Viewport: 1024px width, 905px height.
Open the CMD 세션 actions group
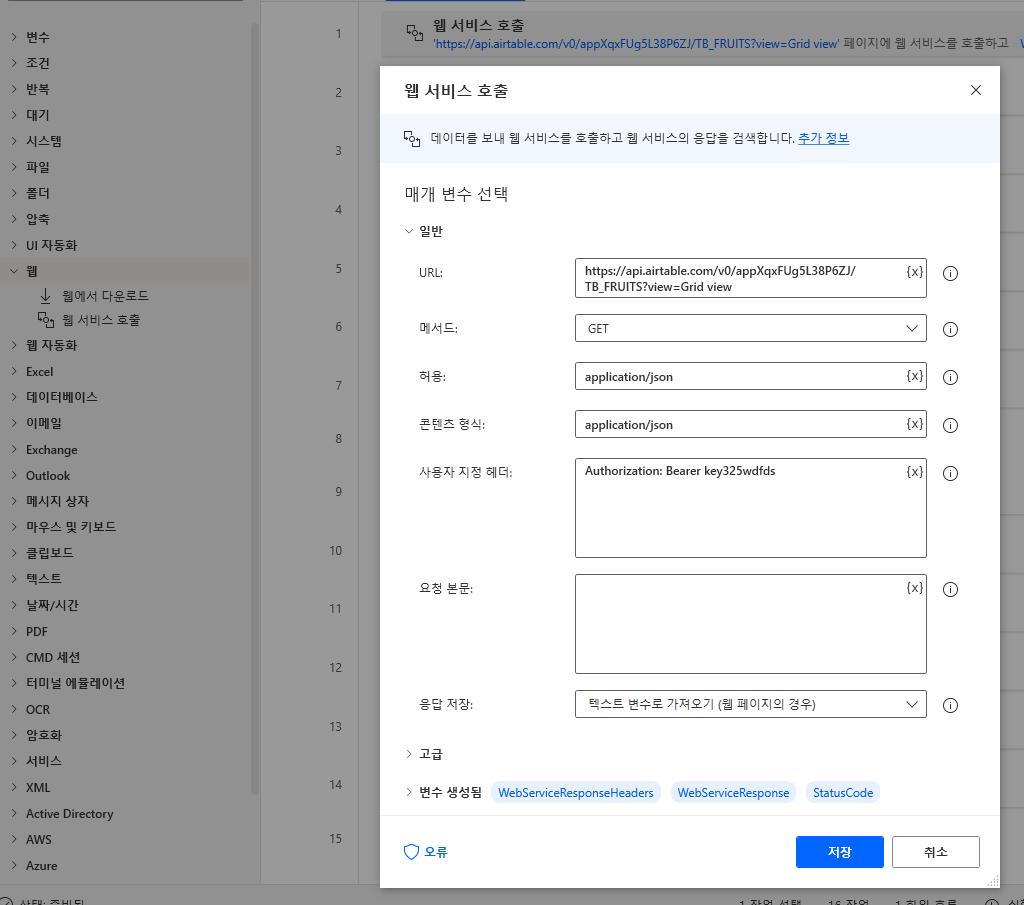(53, 658)
